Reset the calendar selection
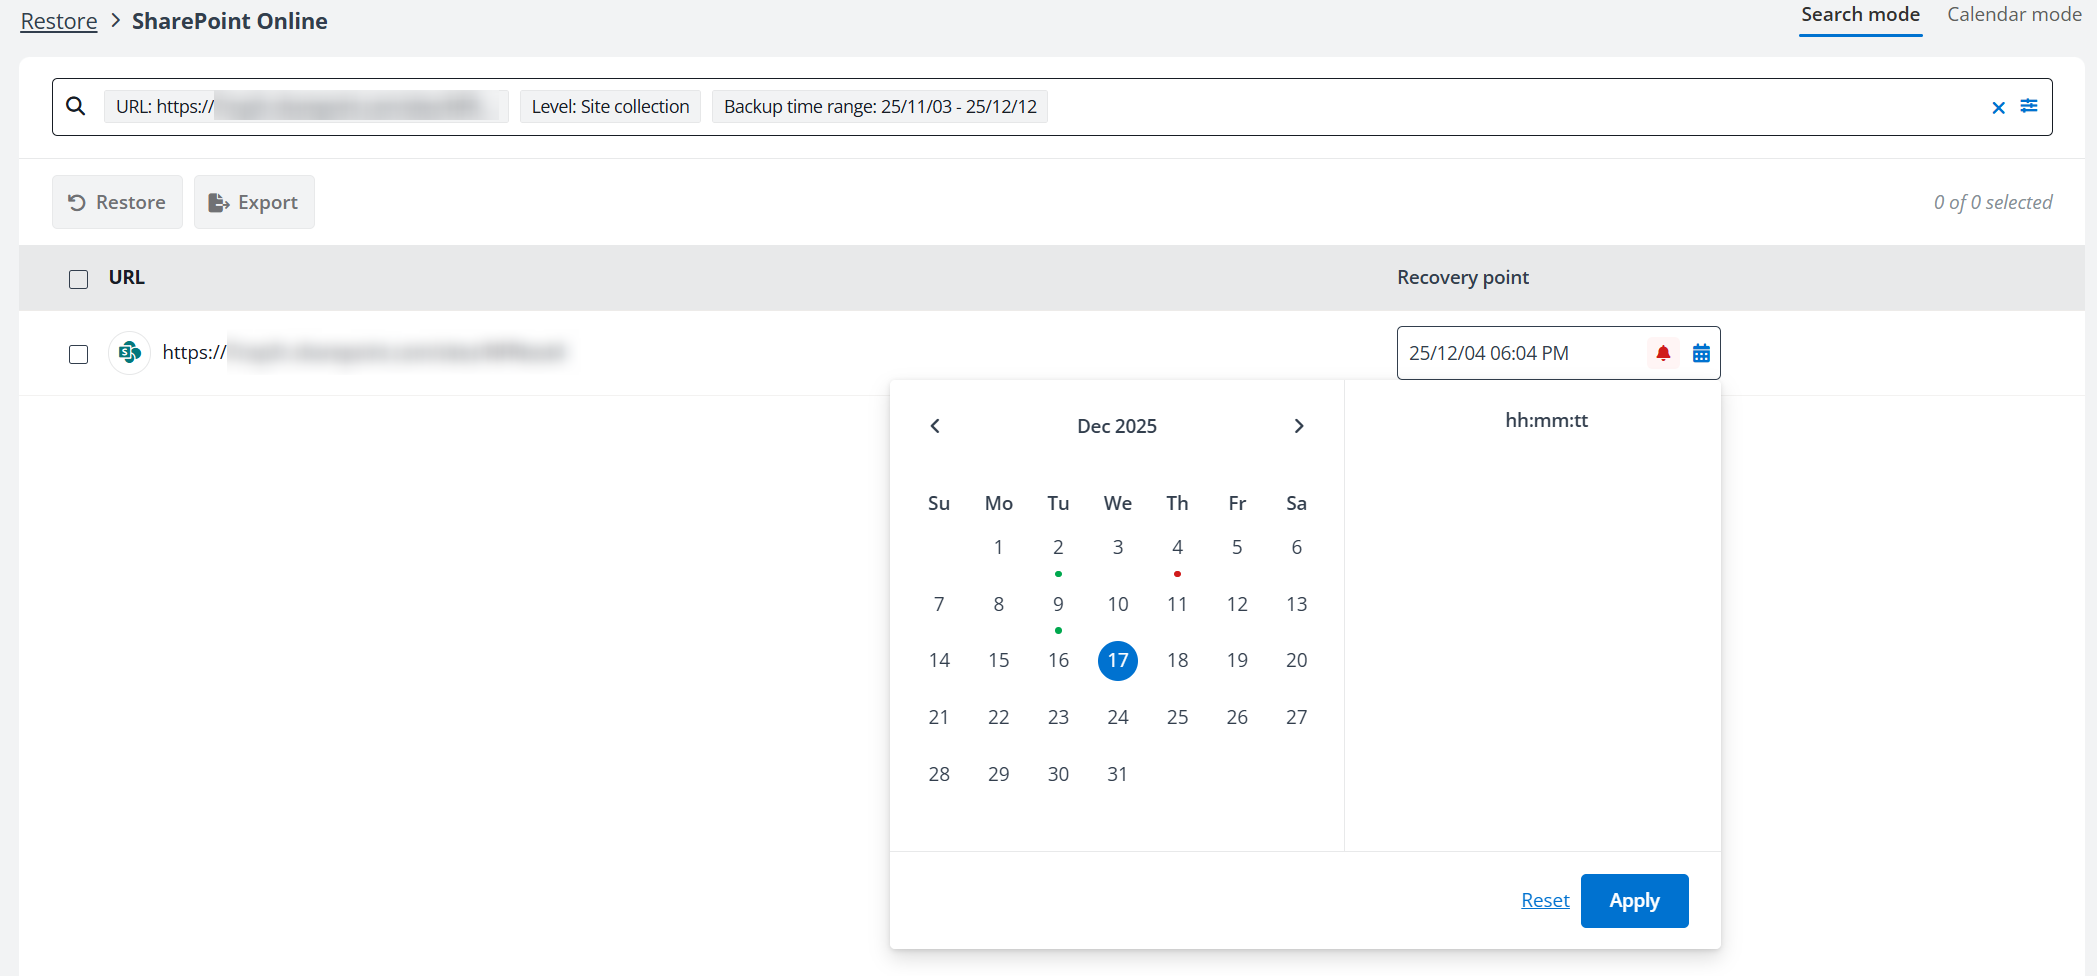This screenshot has height=976, width=2097. [1545, 900]
